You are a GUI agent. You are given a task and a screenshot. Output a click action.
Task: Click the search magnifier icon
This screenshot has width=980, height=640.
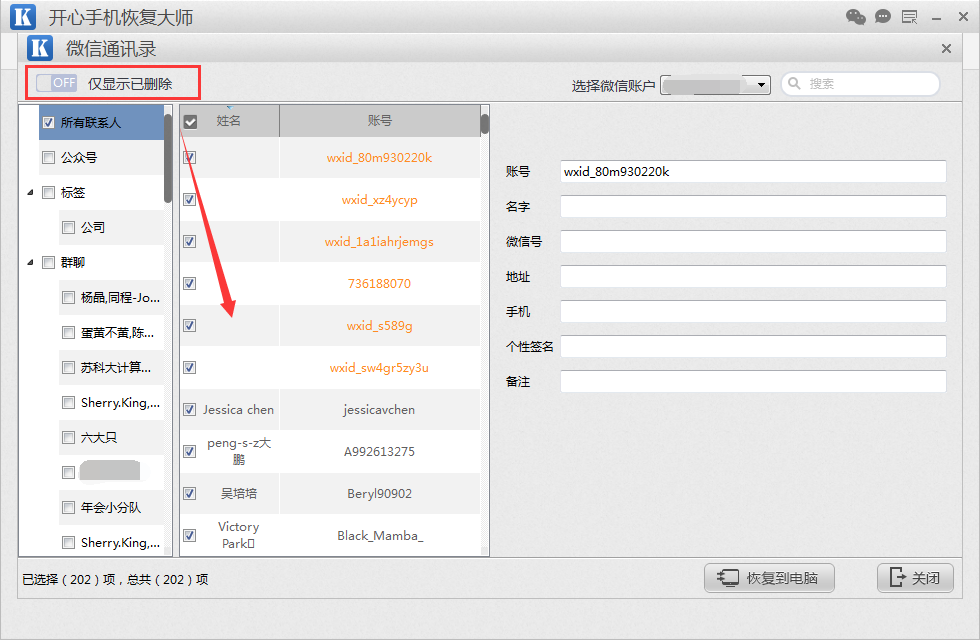click(794, 83)
